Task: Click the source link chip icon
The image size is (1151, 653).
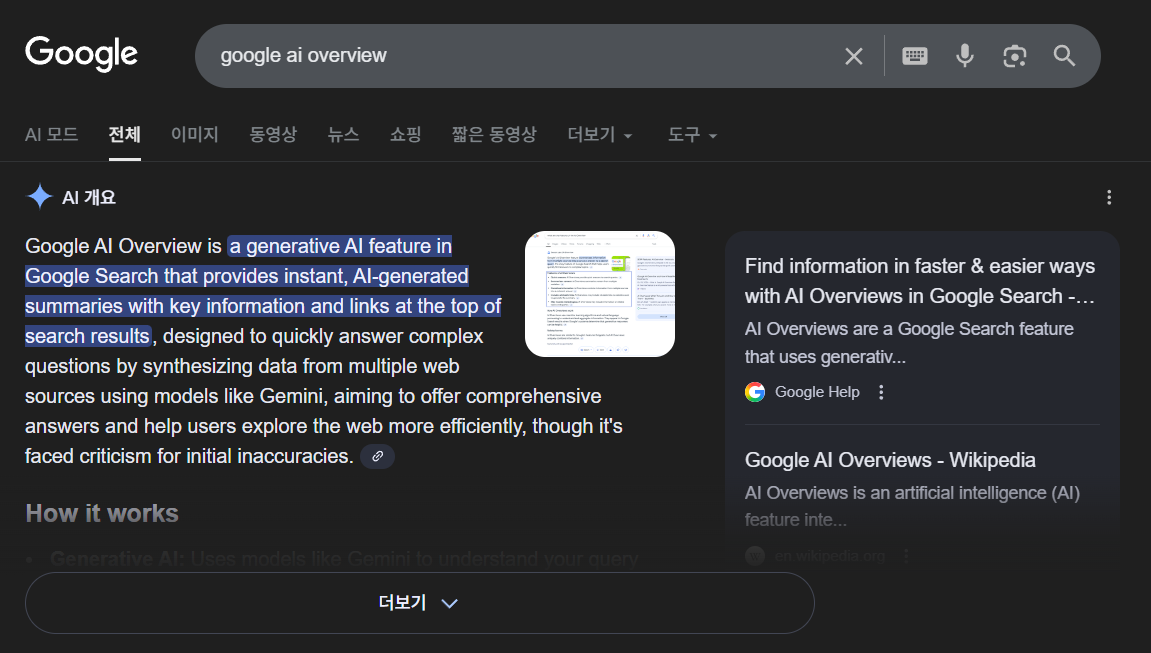Action: (x=377, y=456)
